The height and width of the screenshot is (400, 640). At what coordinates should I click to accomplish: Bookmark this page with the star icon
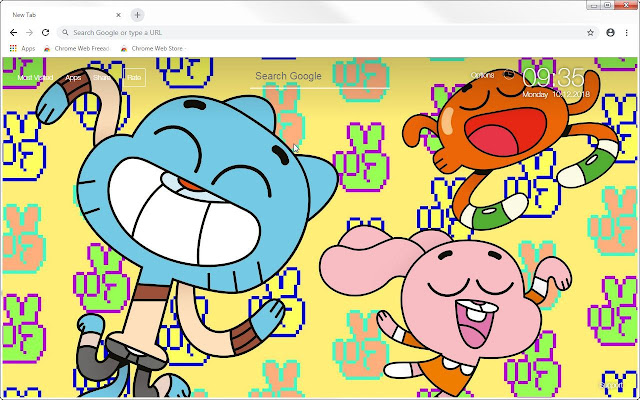(x=590, y=33)
